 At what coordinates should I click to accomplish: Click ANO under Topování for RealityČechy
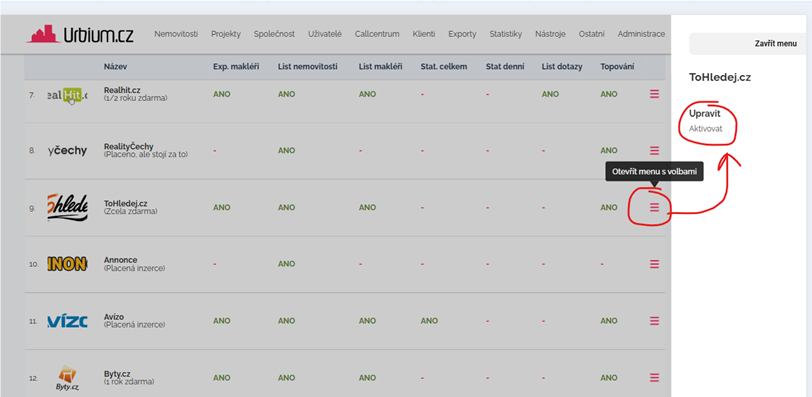[609, 151]
